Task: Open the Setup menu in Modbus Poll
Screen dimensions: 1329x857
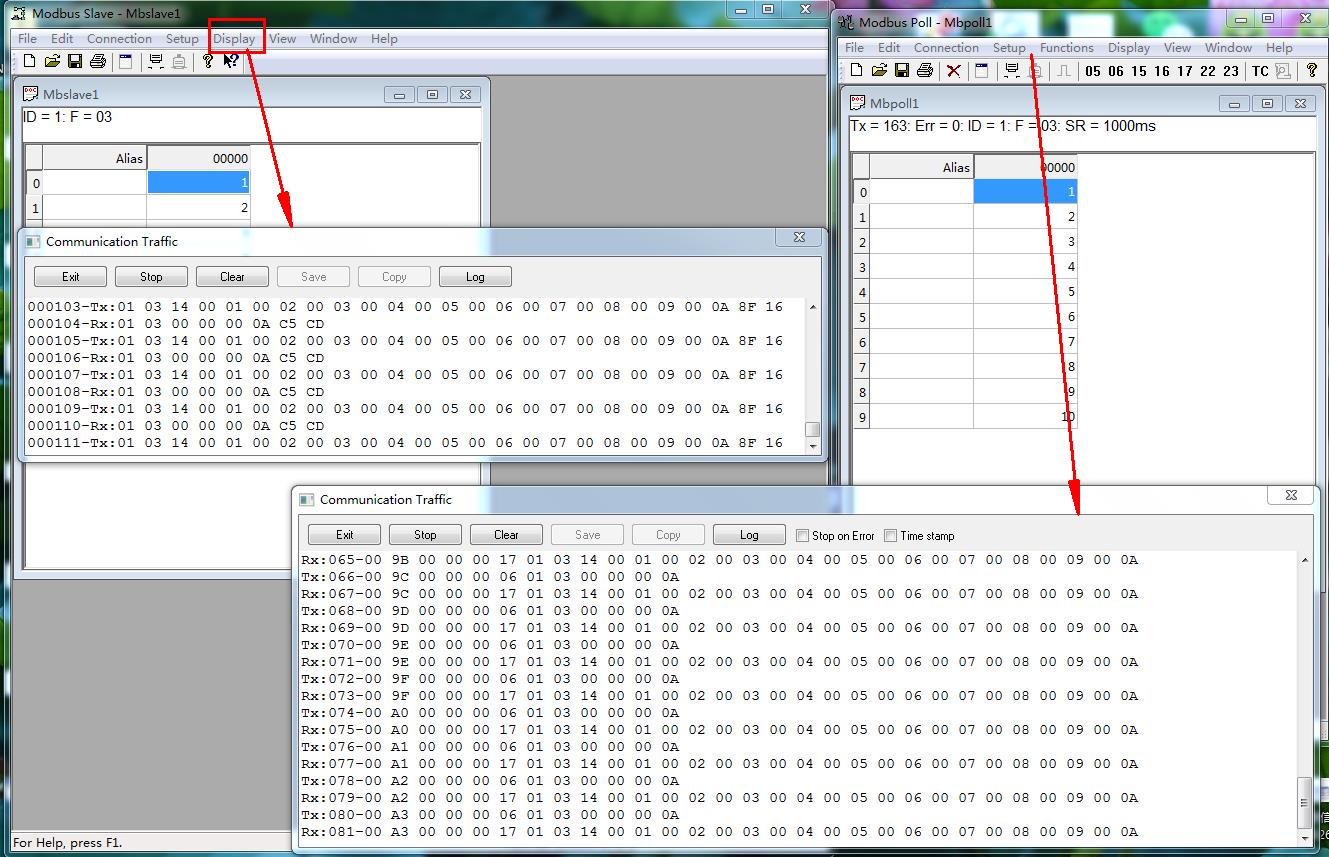Action: tap(1009, 48)
